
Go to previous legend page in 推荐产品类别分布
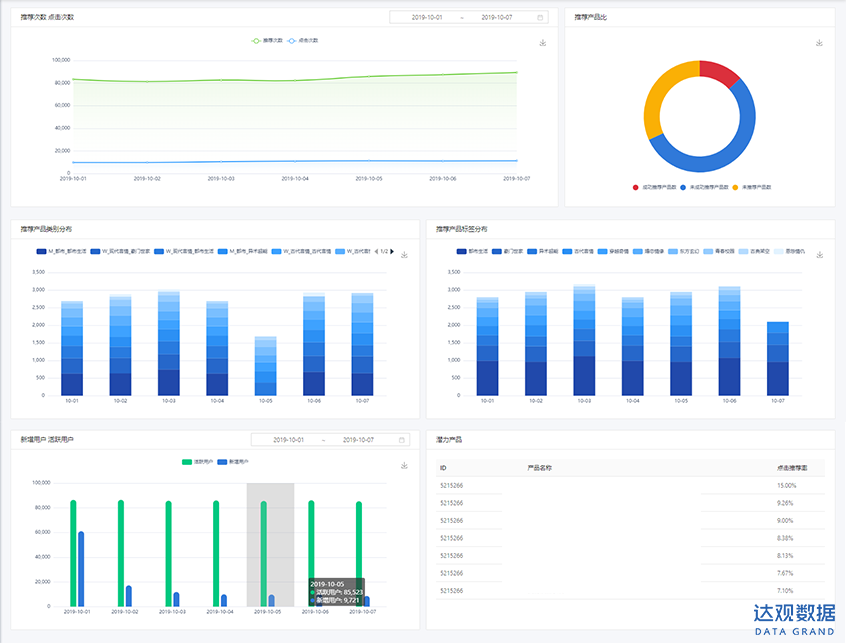click(x=375, y=252)
